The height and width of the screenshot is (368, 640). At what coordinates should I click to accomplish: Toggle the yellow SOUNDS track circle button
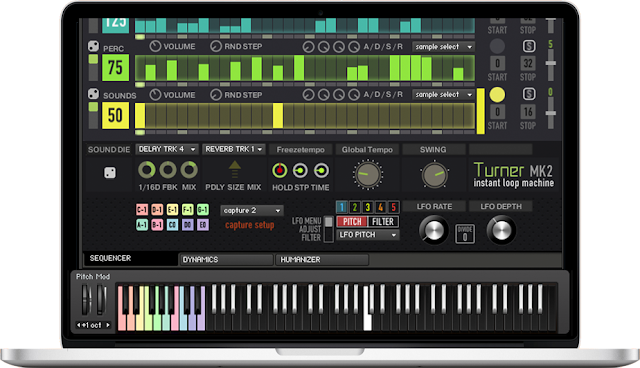point(497,95)
